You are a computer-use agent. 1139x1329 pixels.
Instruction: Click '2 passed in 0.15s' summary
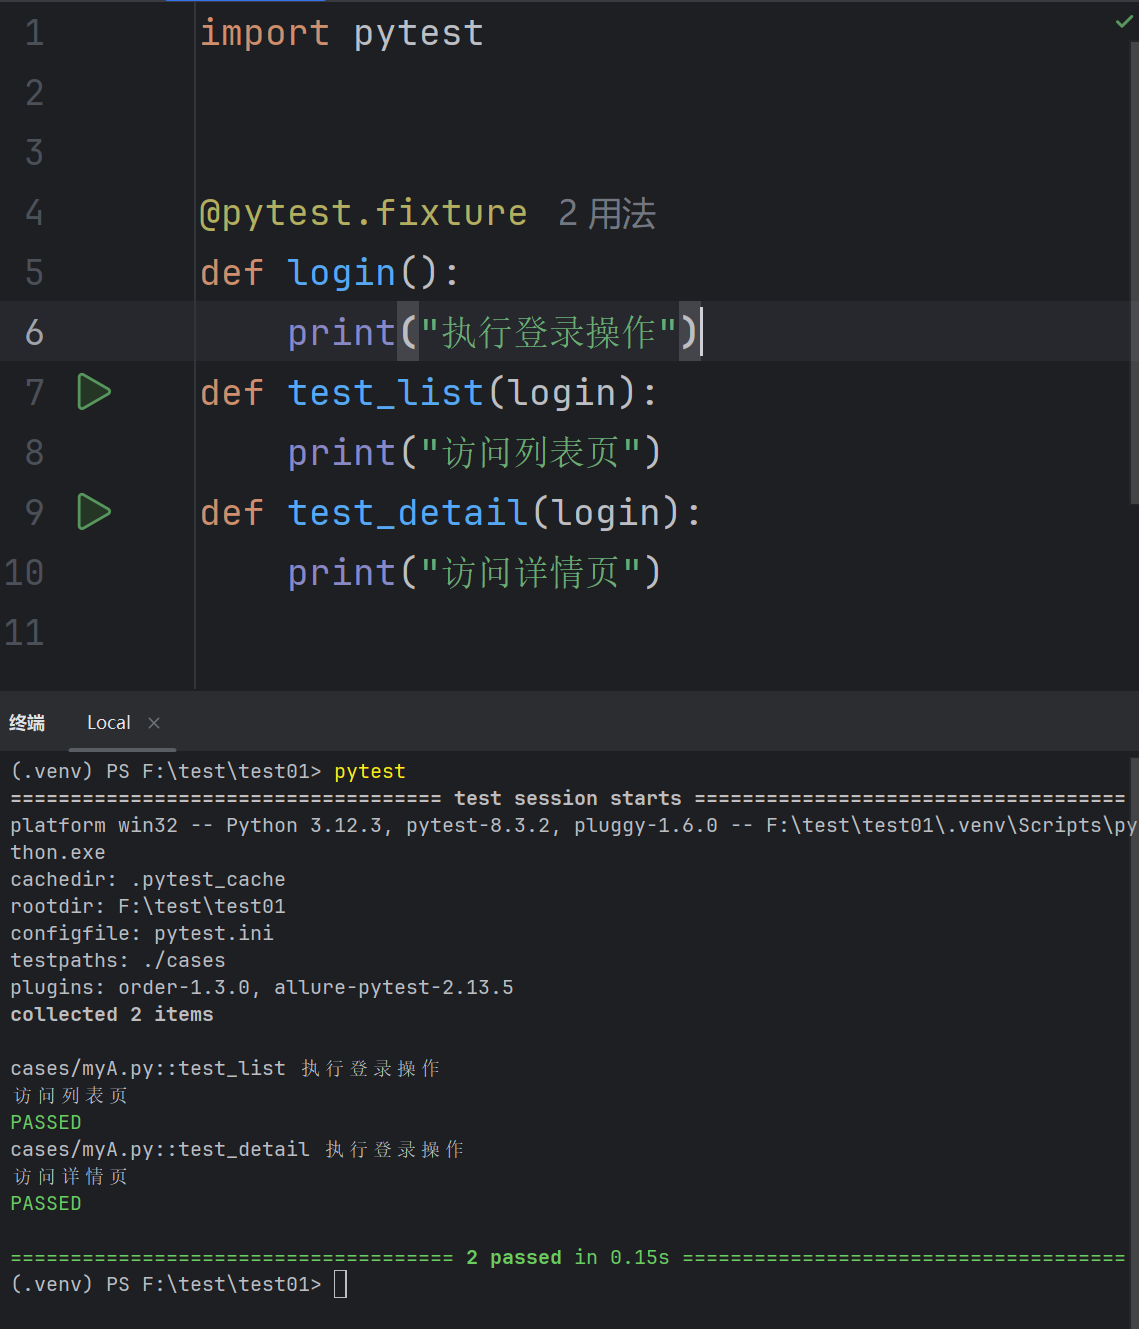point(568,1257)
